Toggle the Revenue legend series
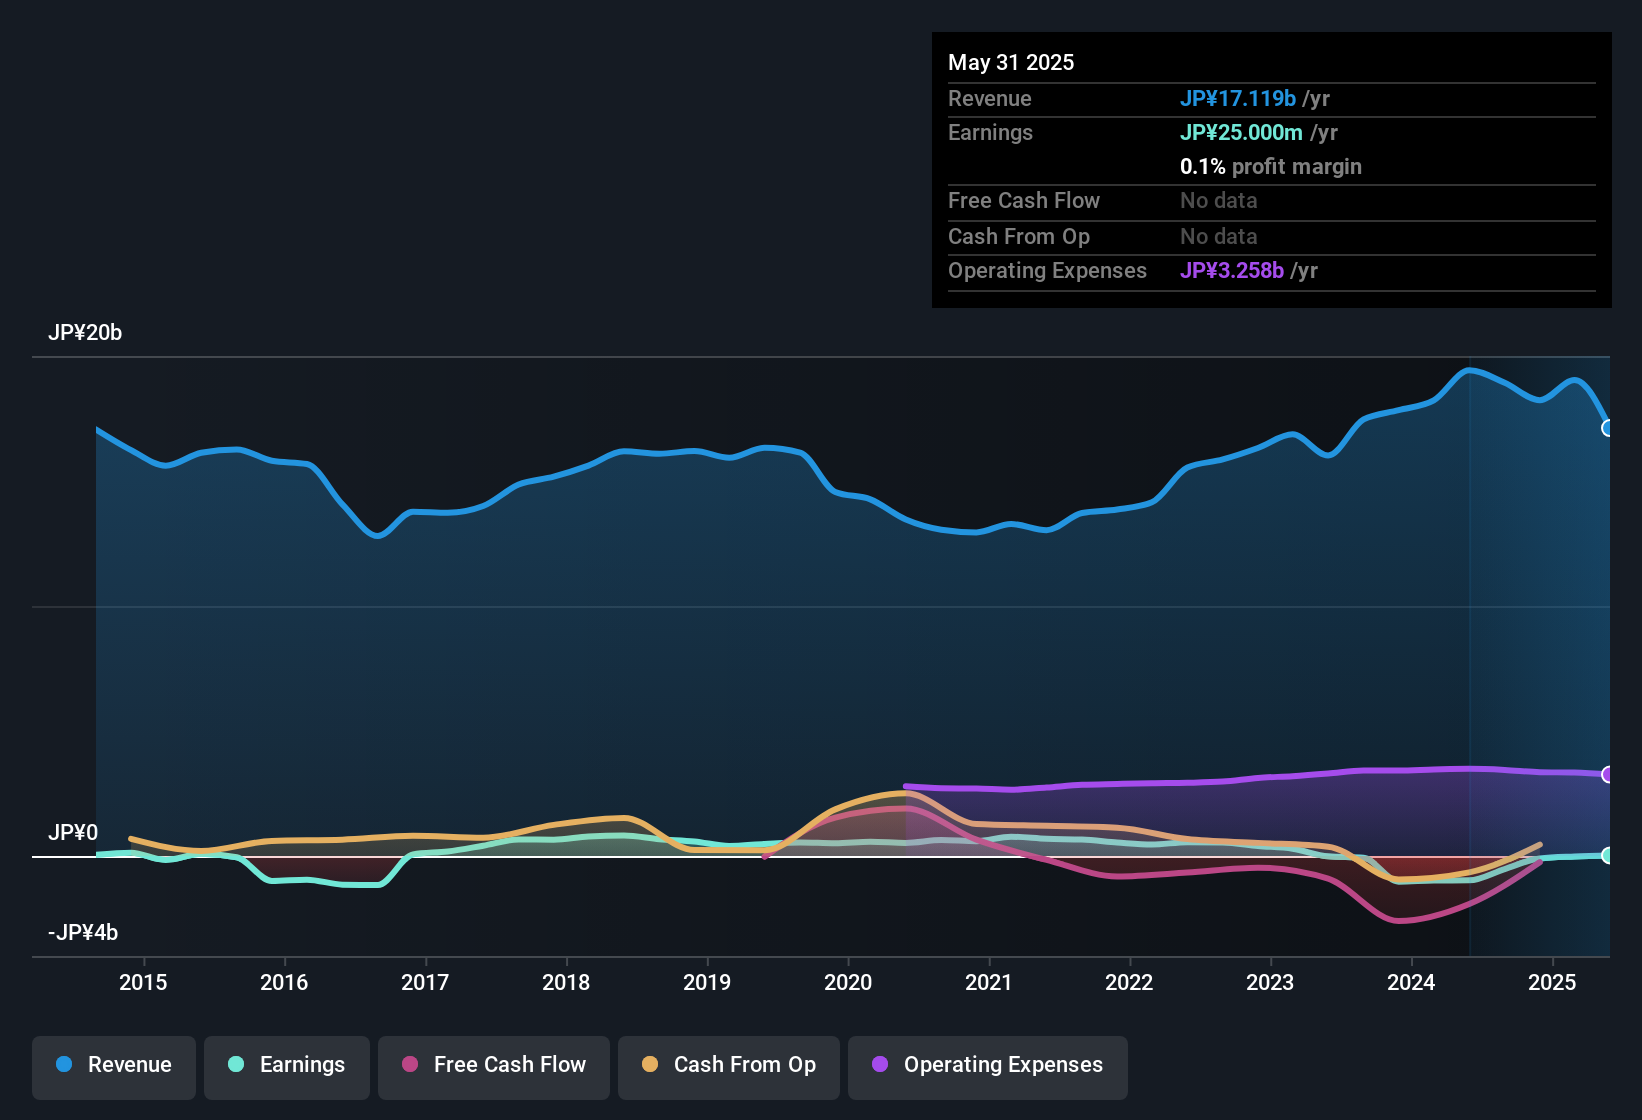Viewport: 1642px width, 1120px height. tap(114, 1066)
